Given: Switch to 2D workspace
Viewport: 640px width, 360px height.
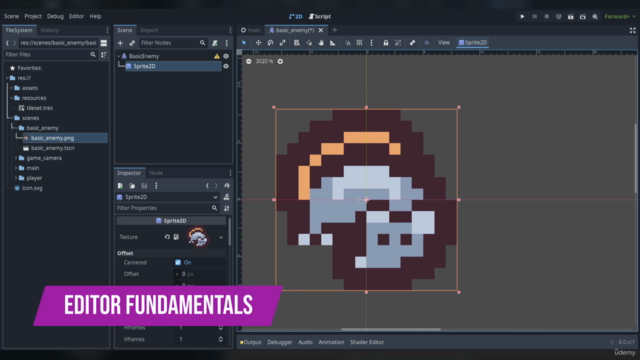Looking at the screenshot, I should pyautogui.click(x=296, y=16).
